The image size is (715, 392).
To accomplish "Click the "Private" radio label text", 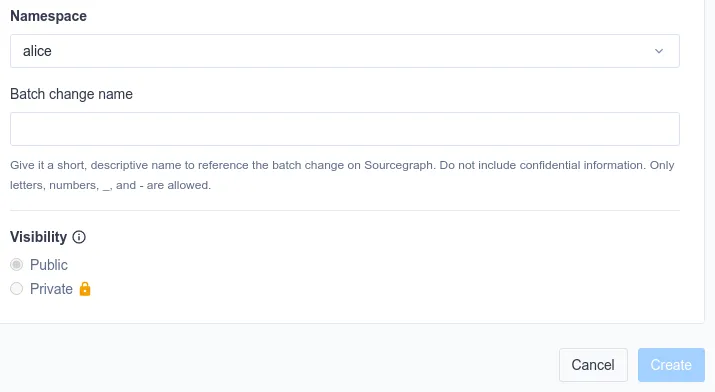I will coord(51,289).
